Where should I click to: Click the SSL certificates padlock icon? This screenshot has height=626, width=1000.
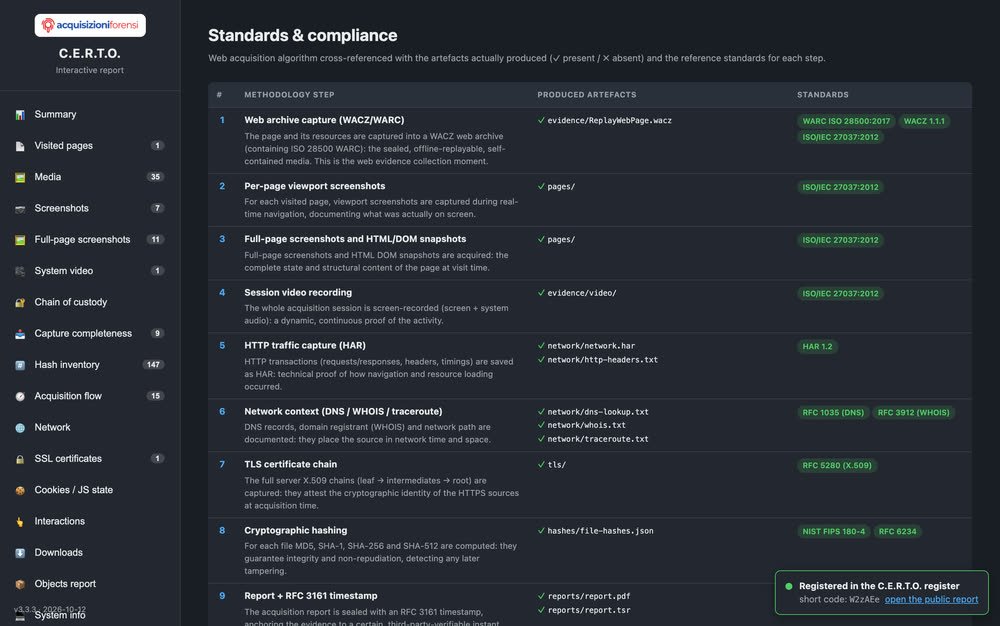point(20,459)
